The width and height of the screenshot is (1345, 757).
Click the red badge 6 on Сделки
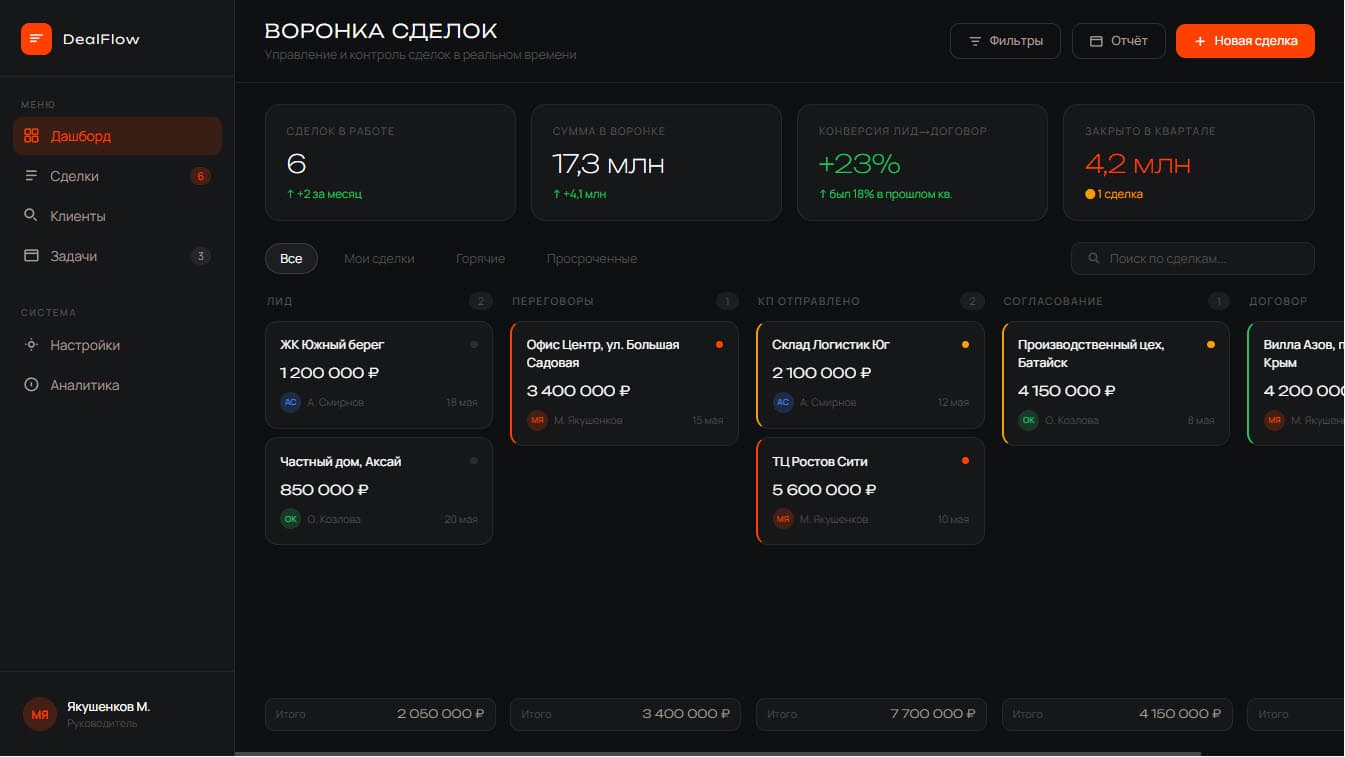[x=200, y=177]
